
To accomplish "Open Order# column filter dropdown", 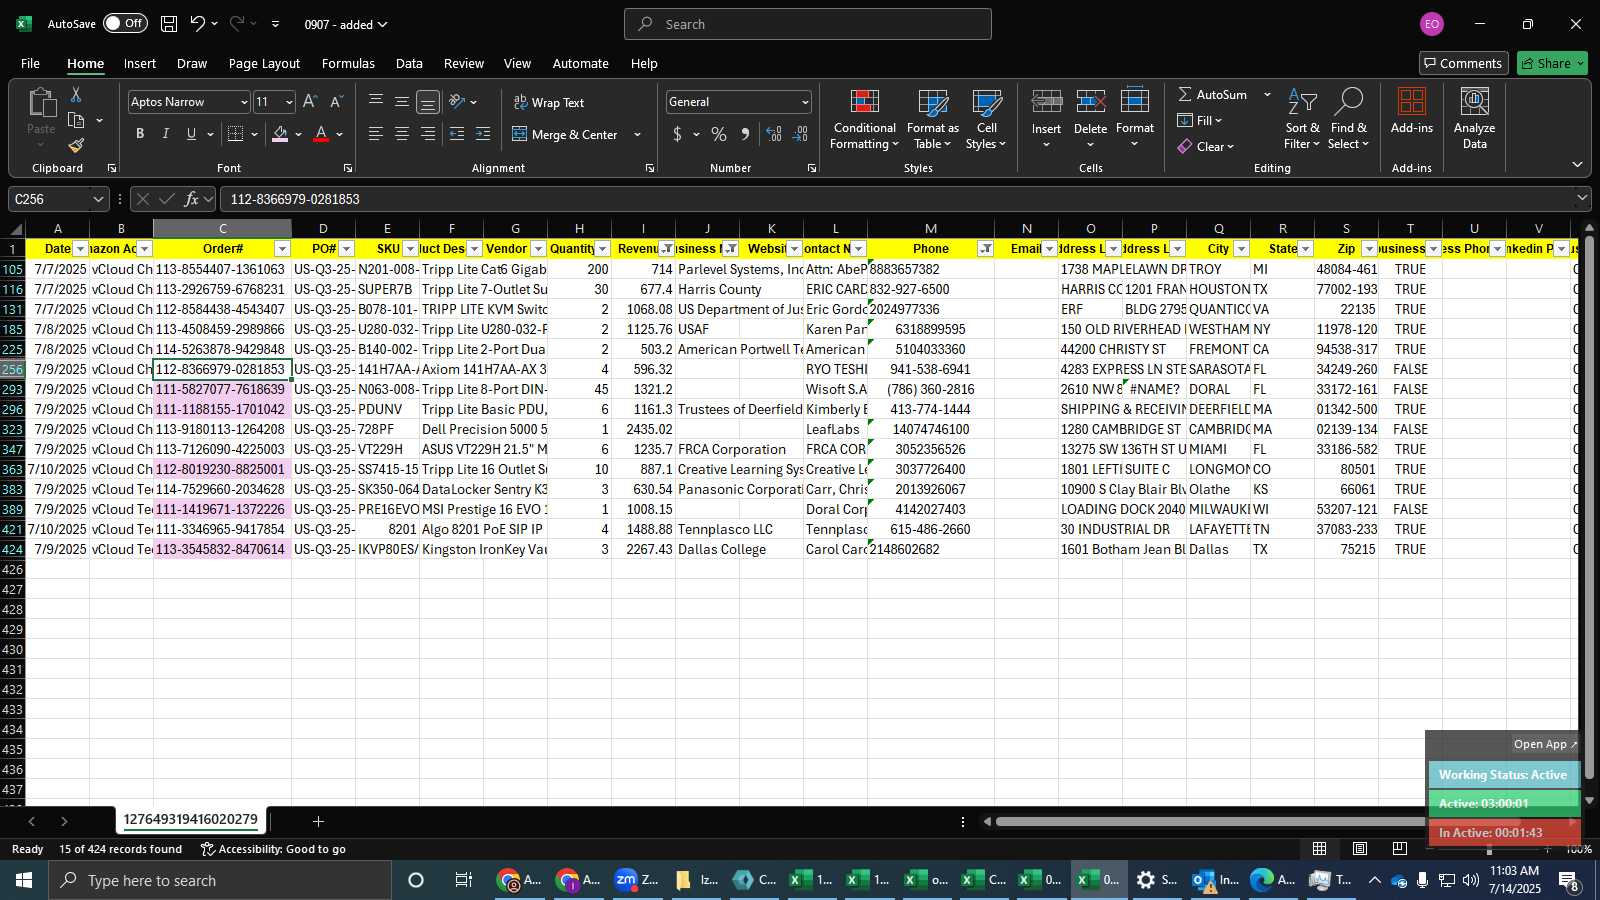I will pyautogui.click(x=282, y=249).
